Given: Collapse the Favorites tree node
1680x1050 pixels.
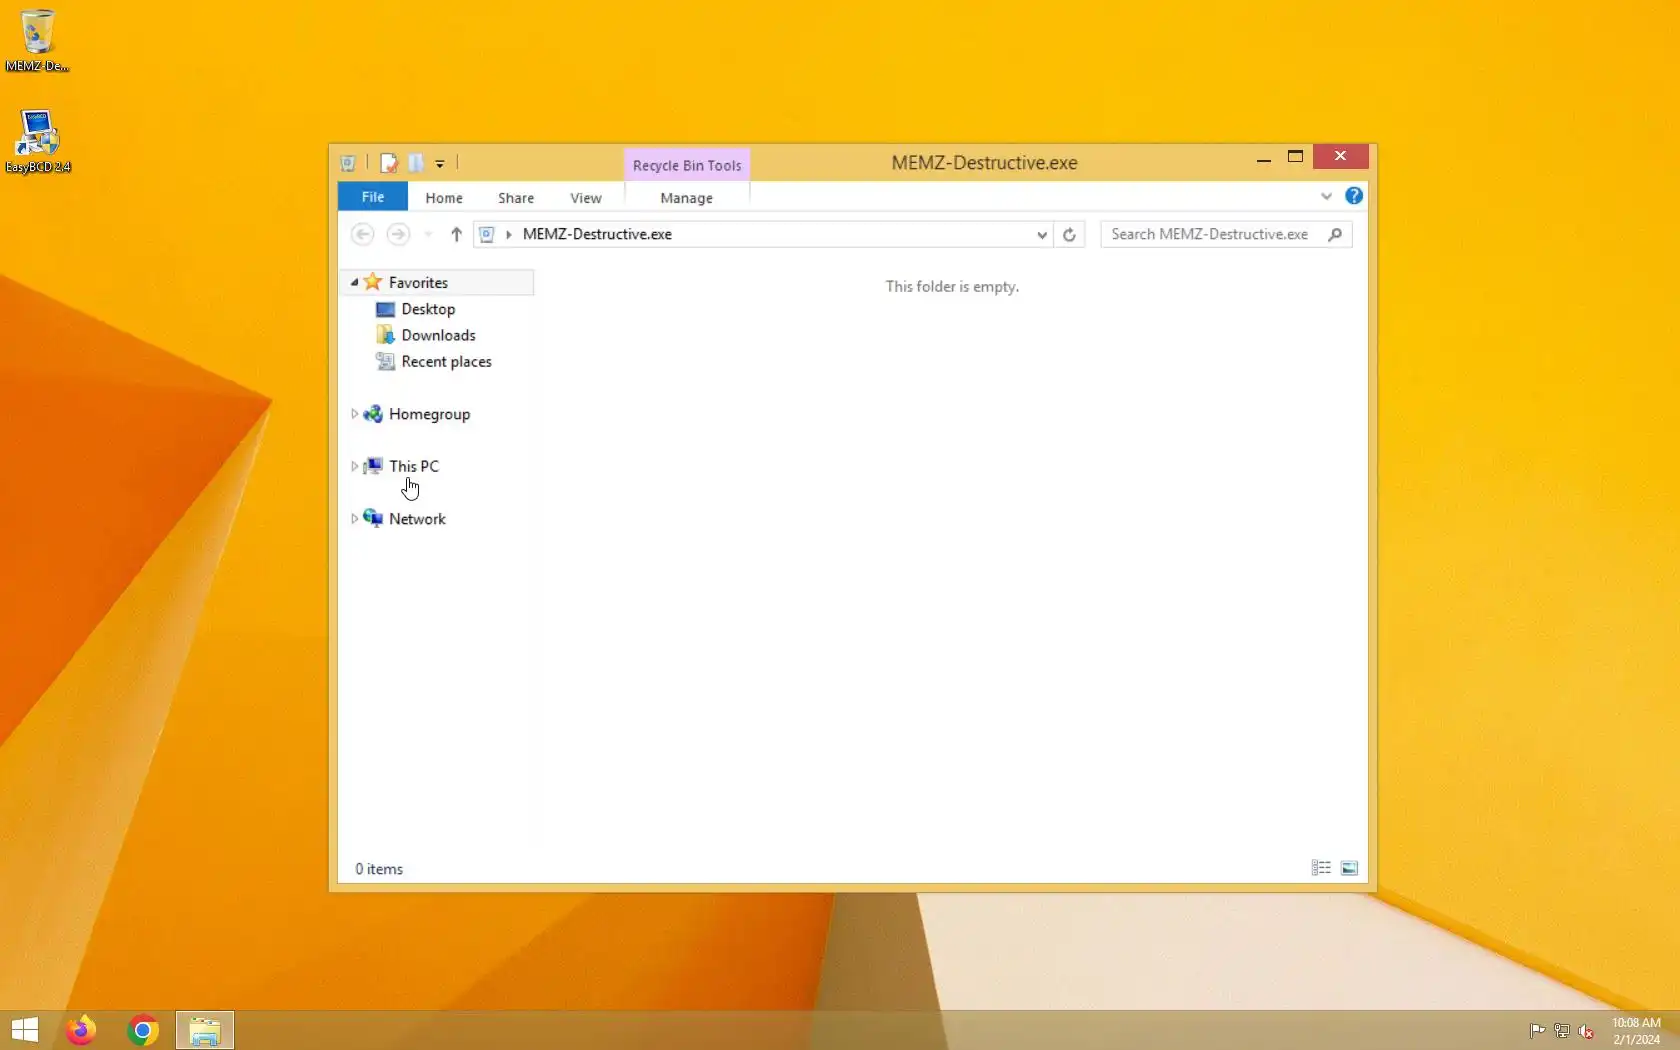Looking at the screenshot, I should click(x=354, y=283).
